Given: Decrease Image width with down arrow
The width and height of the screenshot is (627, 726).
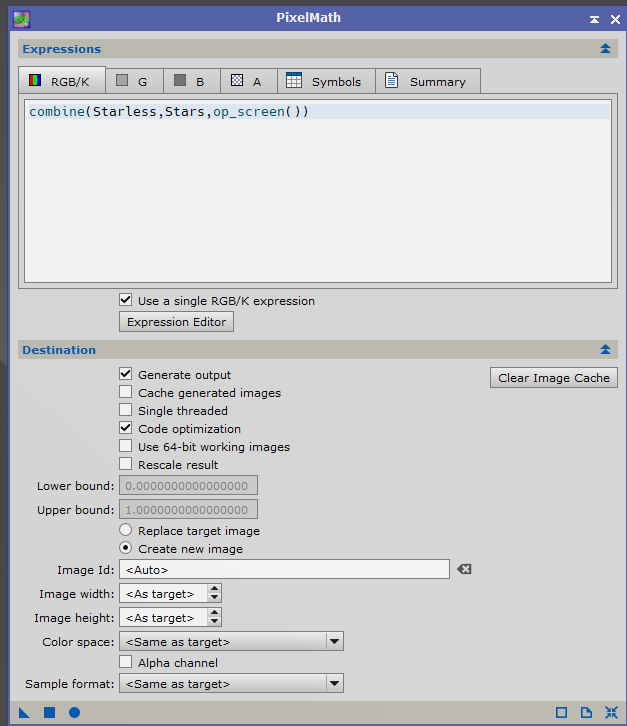Looking at the screenshot, I should [214, 598].
